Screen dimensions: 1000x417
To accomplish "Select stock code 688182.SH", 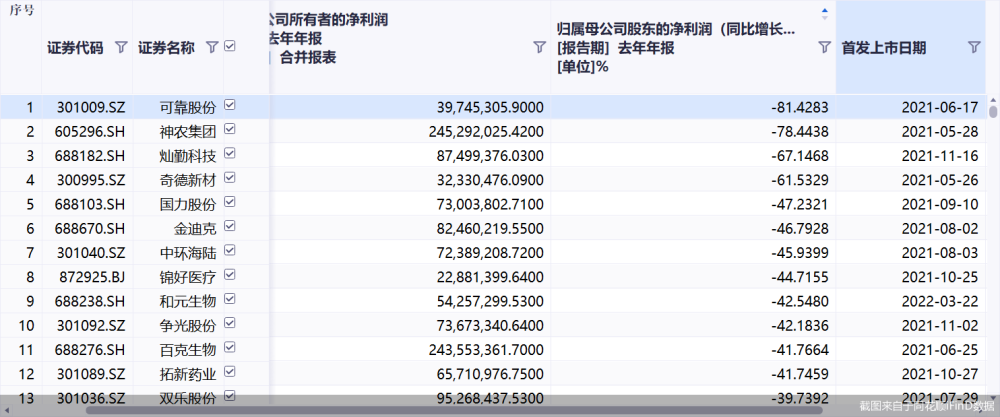I will tap(91, 156).
